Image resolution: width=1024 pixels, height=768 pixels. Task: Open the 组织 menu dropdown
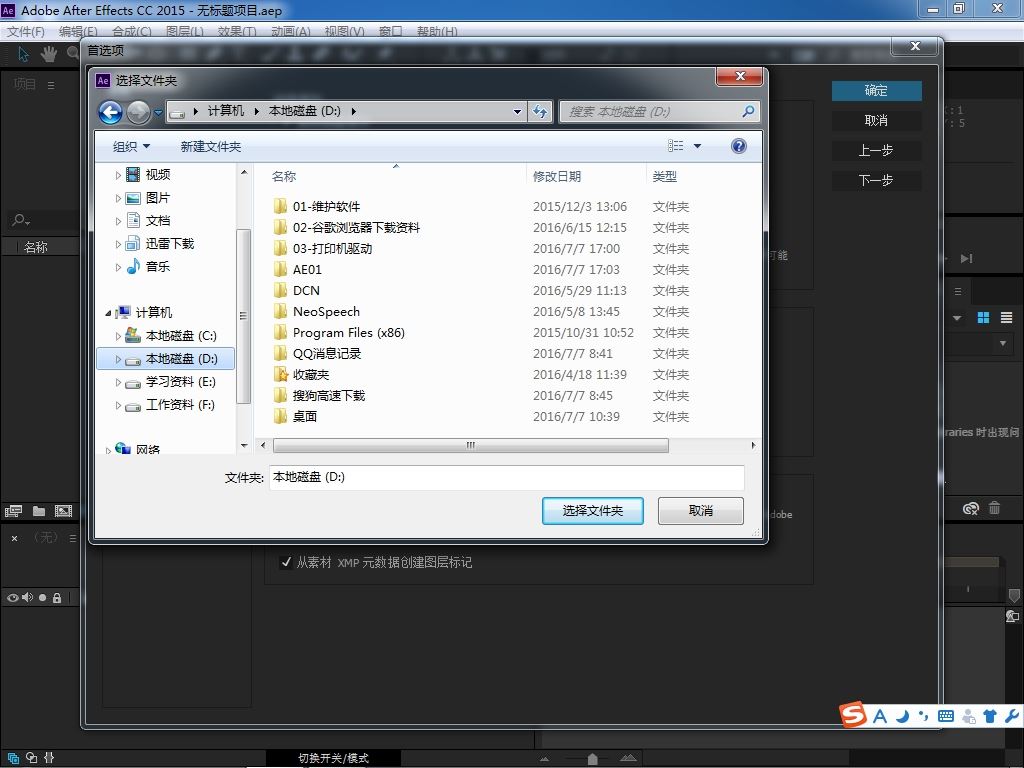(x=131, y=146)
